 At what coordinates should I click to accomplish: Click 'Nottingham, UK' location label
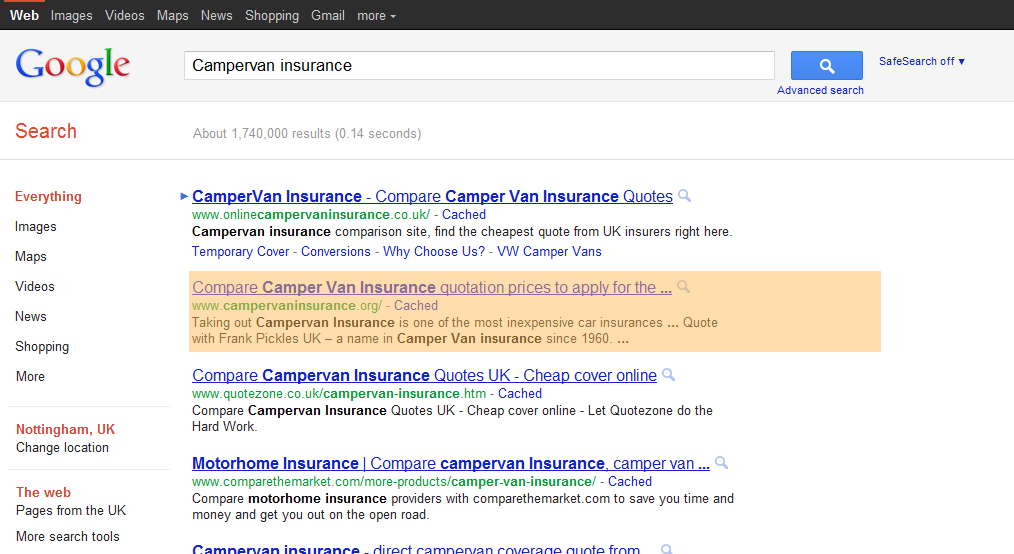coord(65,429)
